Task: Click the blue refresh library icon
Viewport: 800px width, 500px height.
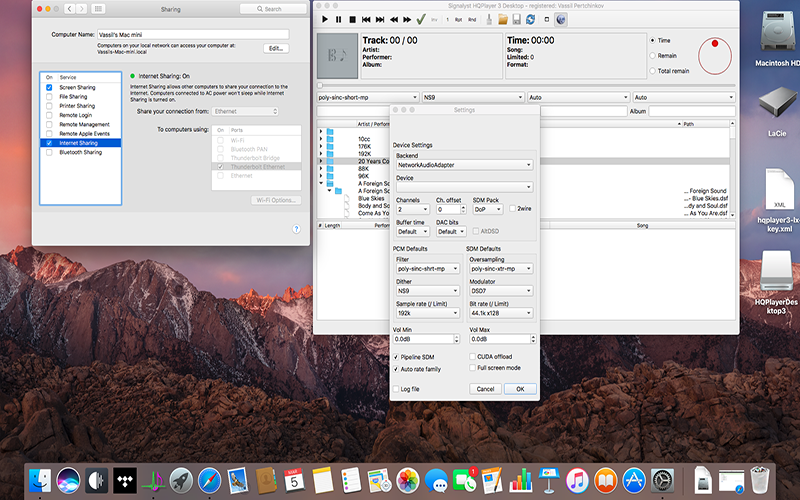Action: 530,19
